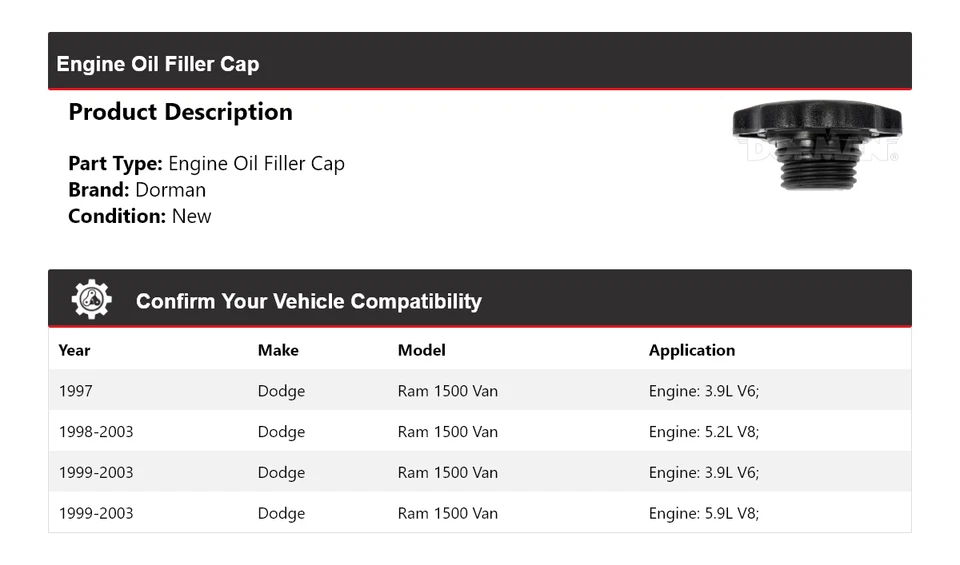The height and width of the screenshot is (565, 960).
Task: Click the Make column header
Action: click(278, 350)
